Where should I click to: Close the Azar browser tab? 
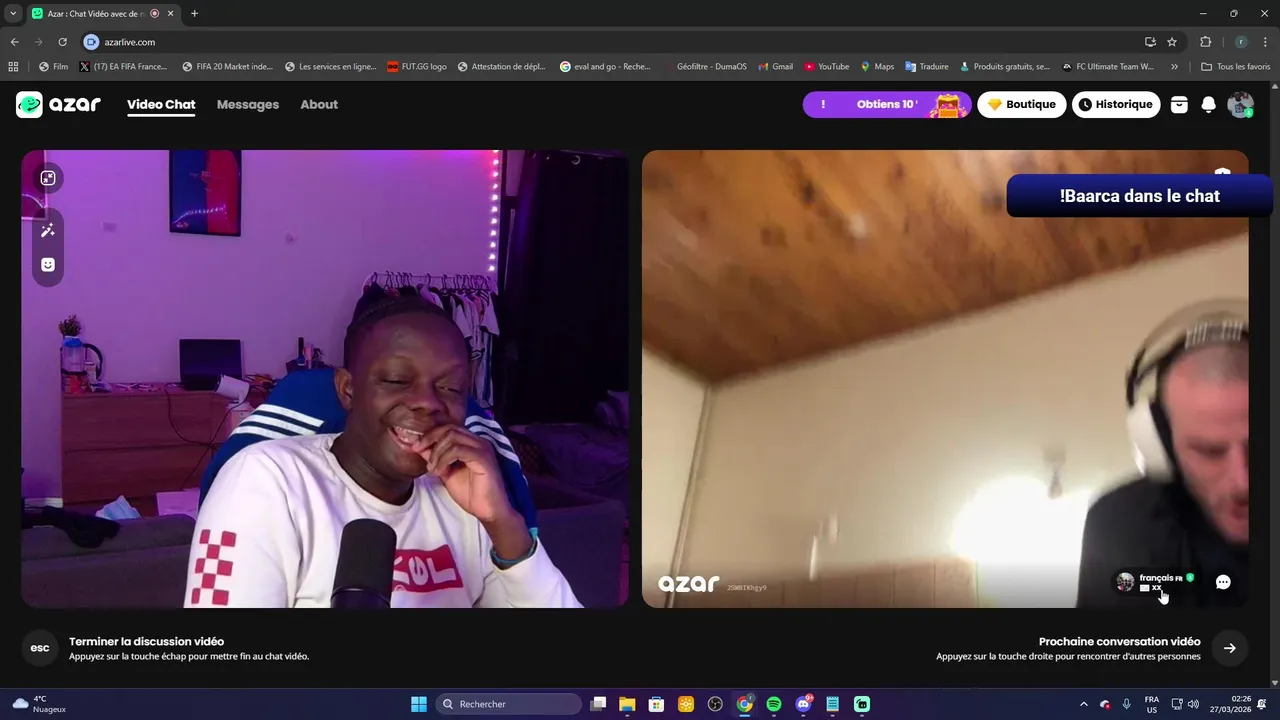(x=170, y=13)
